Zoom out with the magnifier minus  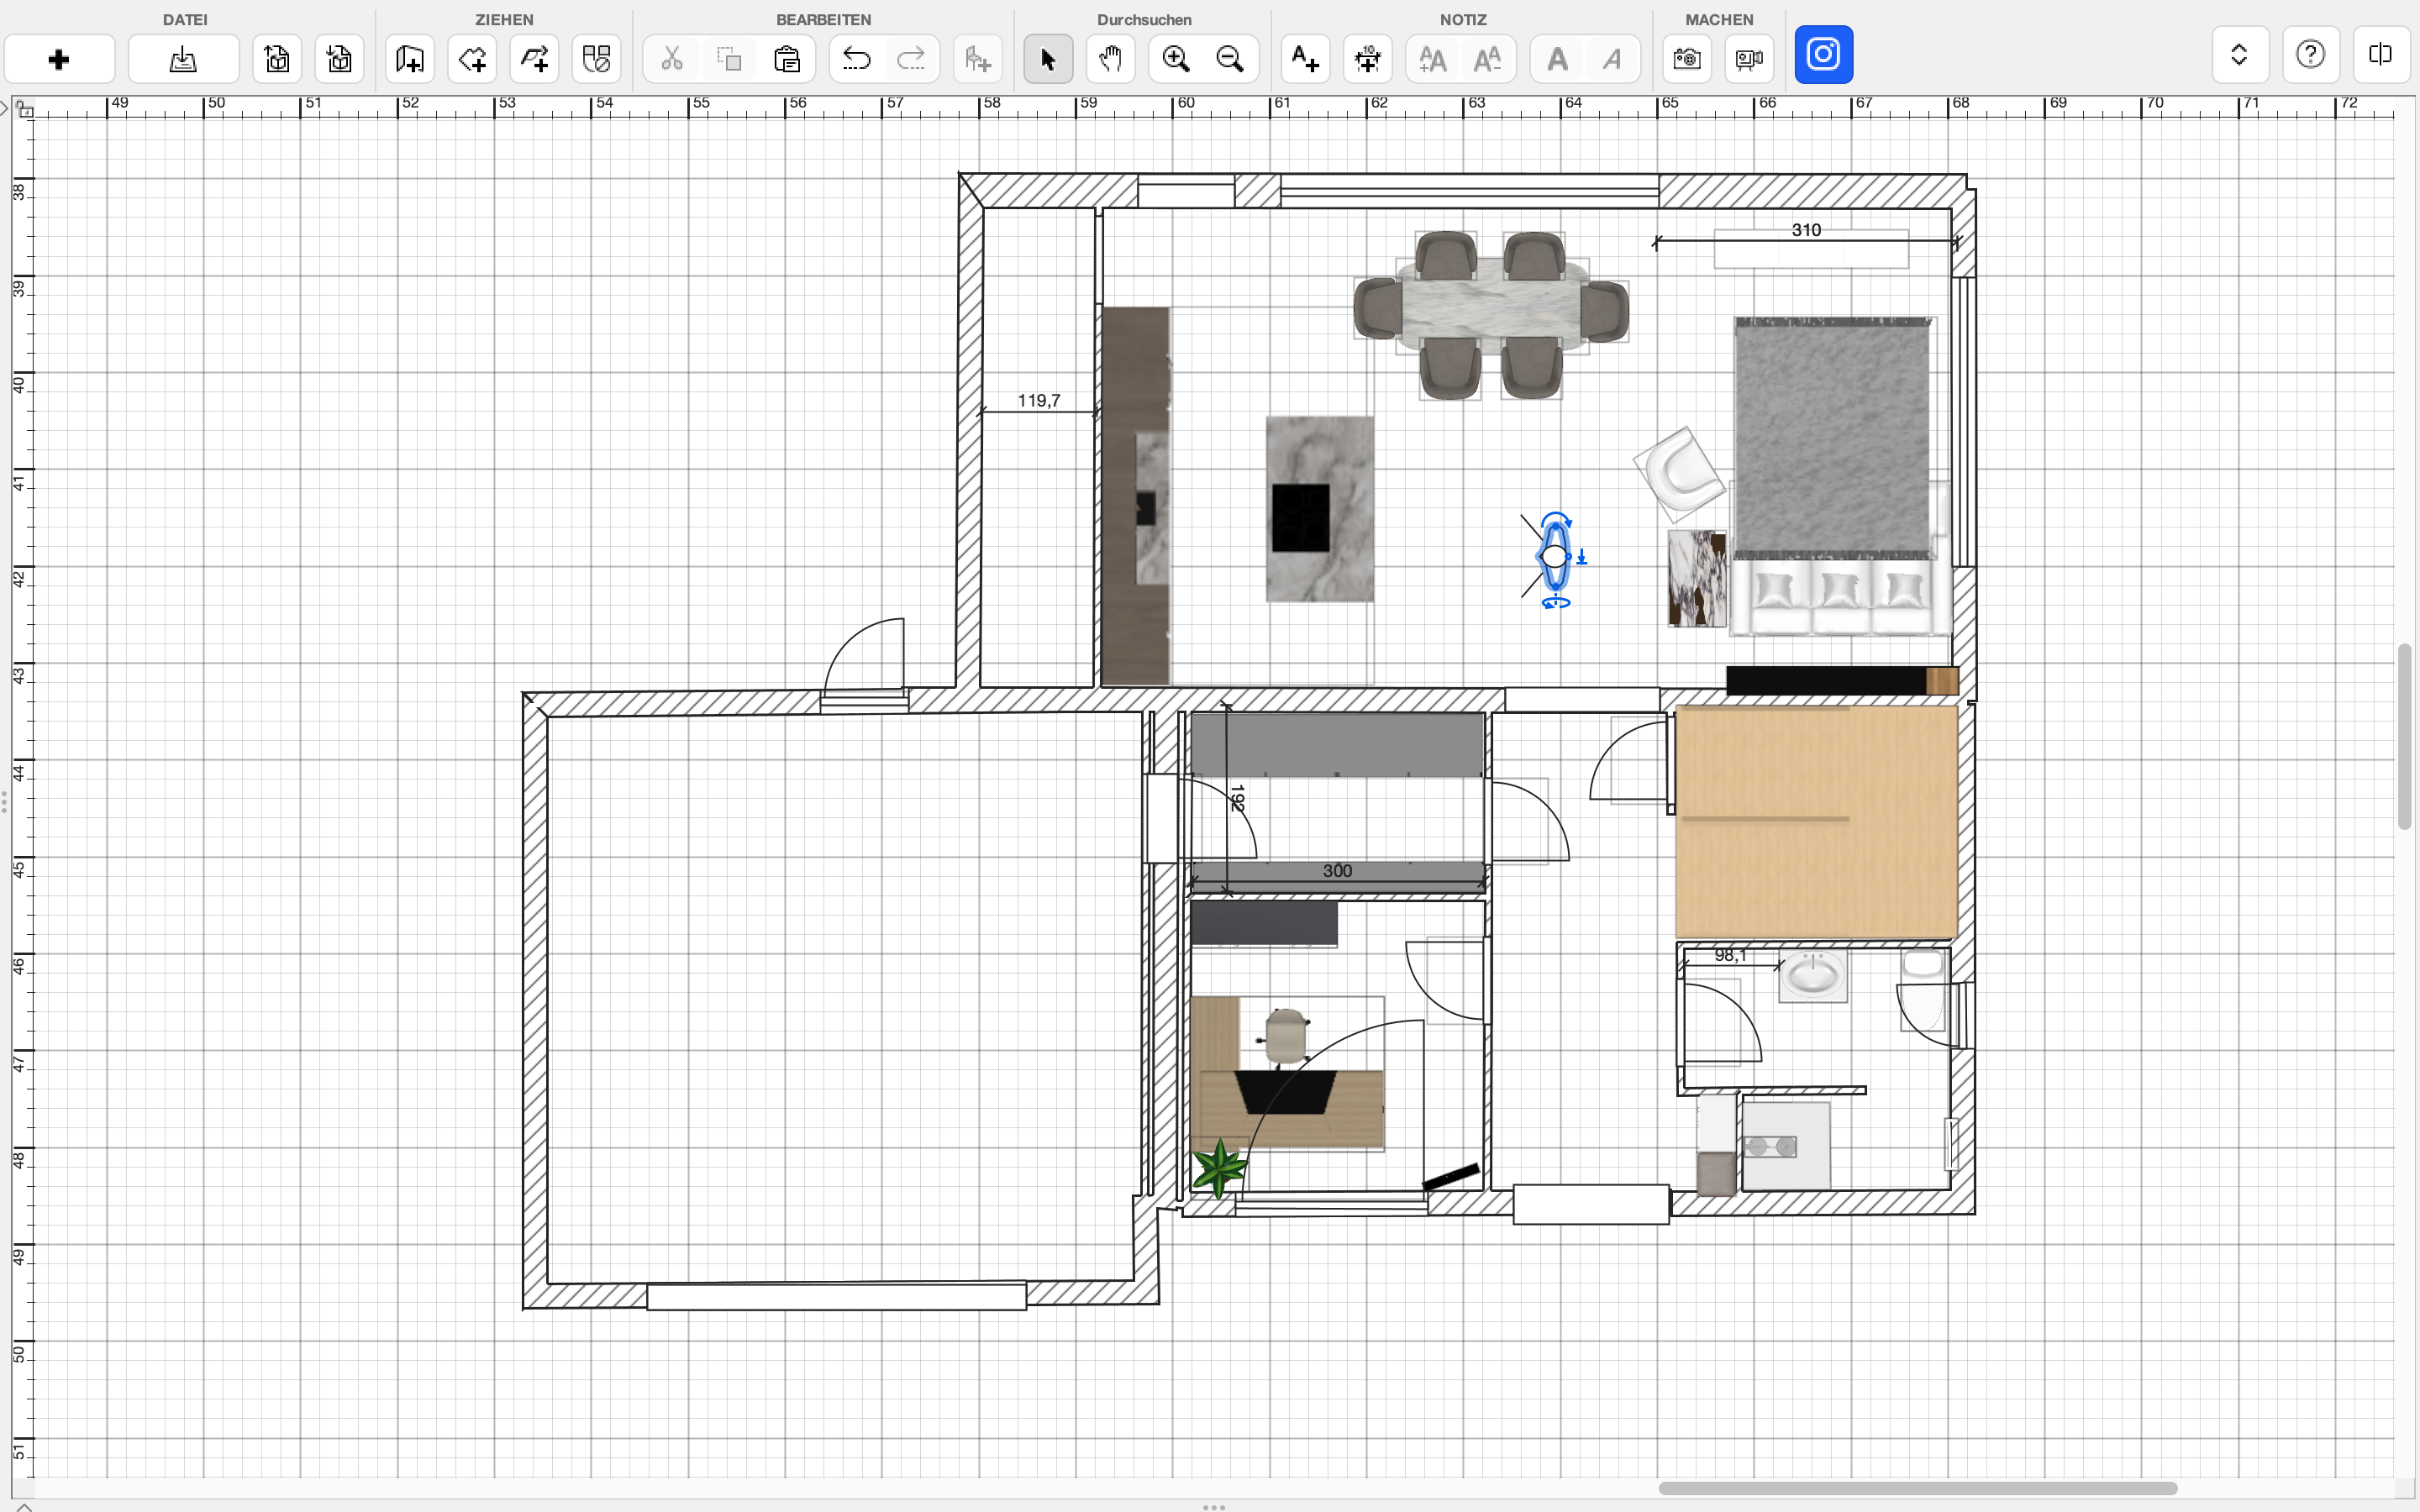pos(1230,60)
